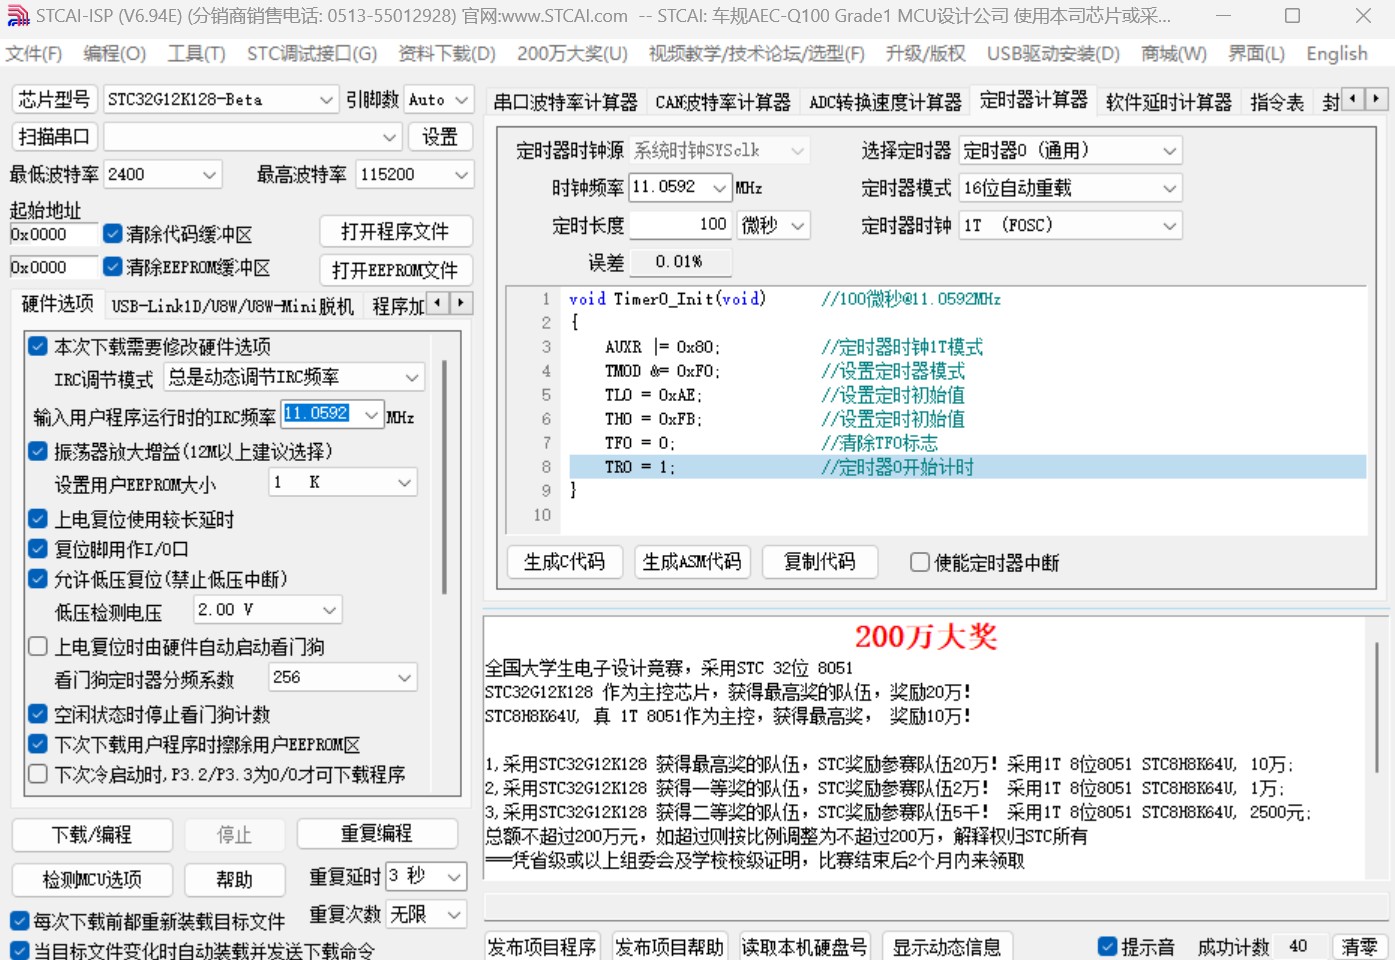Toggle 空闲状态时停止看门狗计数
The height and width of the screenshot is (960, 1395).
point(38,714)
